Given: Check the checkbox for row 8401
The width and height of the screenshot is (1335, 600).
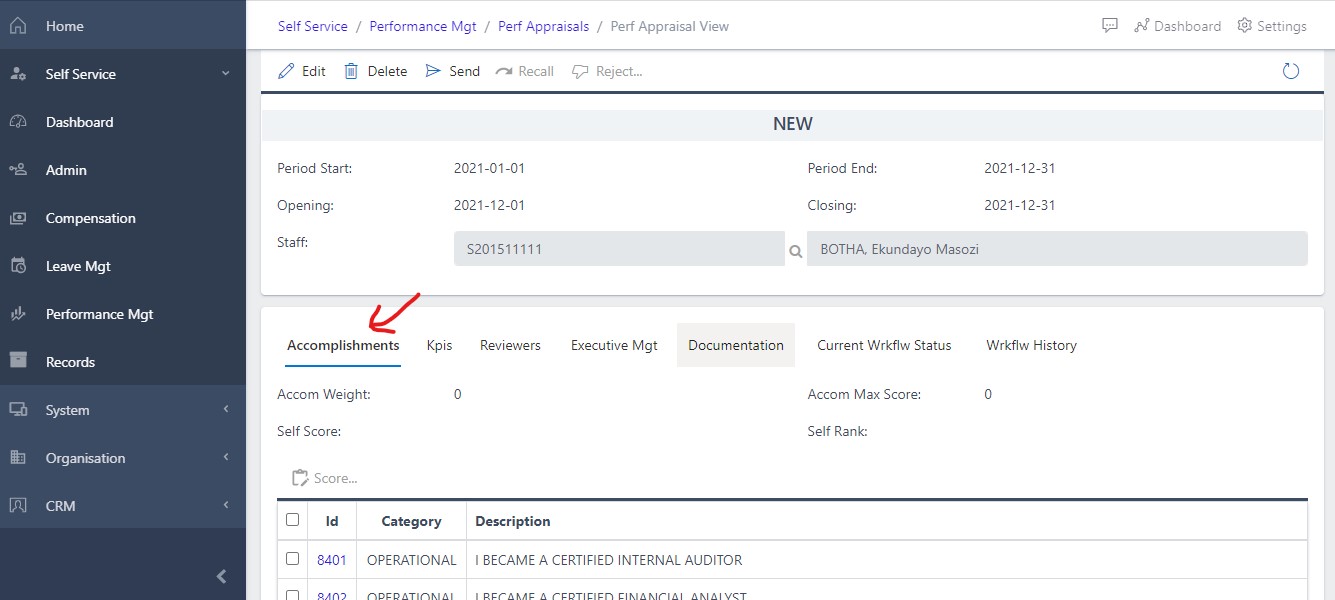Looking at the screenshot, I should click(x=293, y=559).
